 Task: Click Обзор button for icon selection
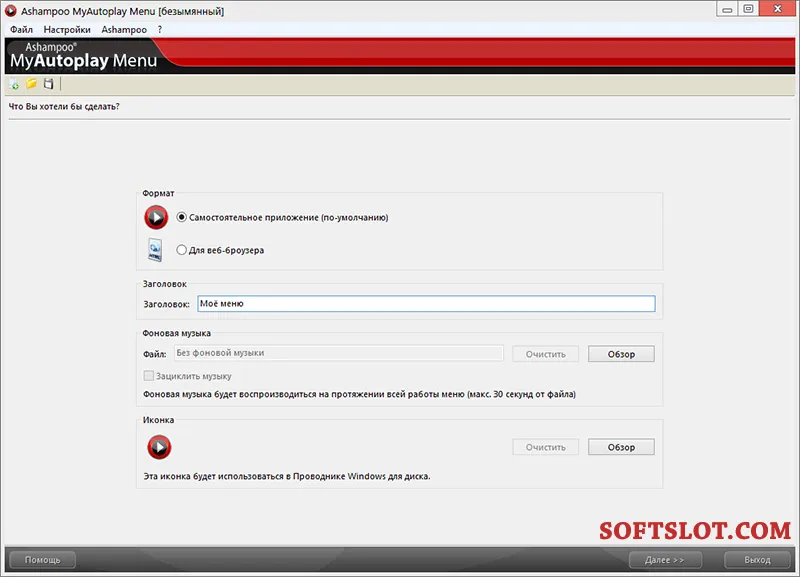pyautogui.click(x=621, y=447)
